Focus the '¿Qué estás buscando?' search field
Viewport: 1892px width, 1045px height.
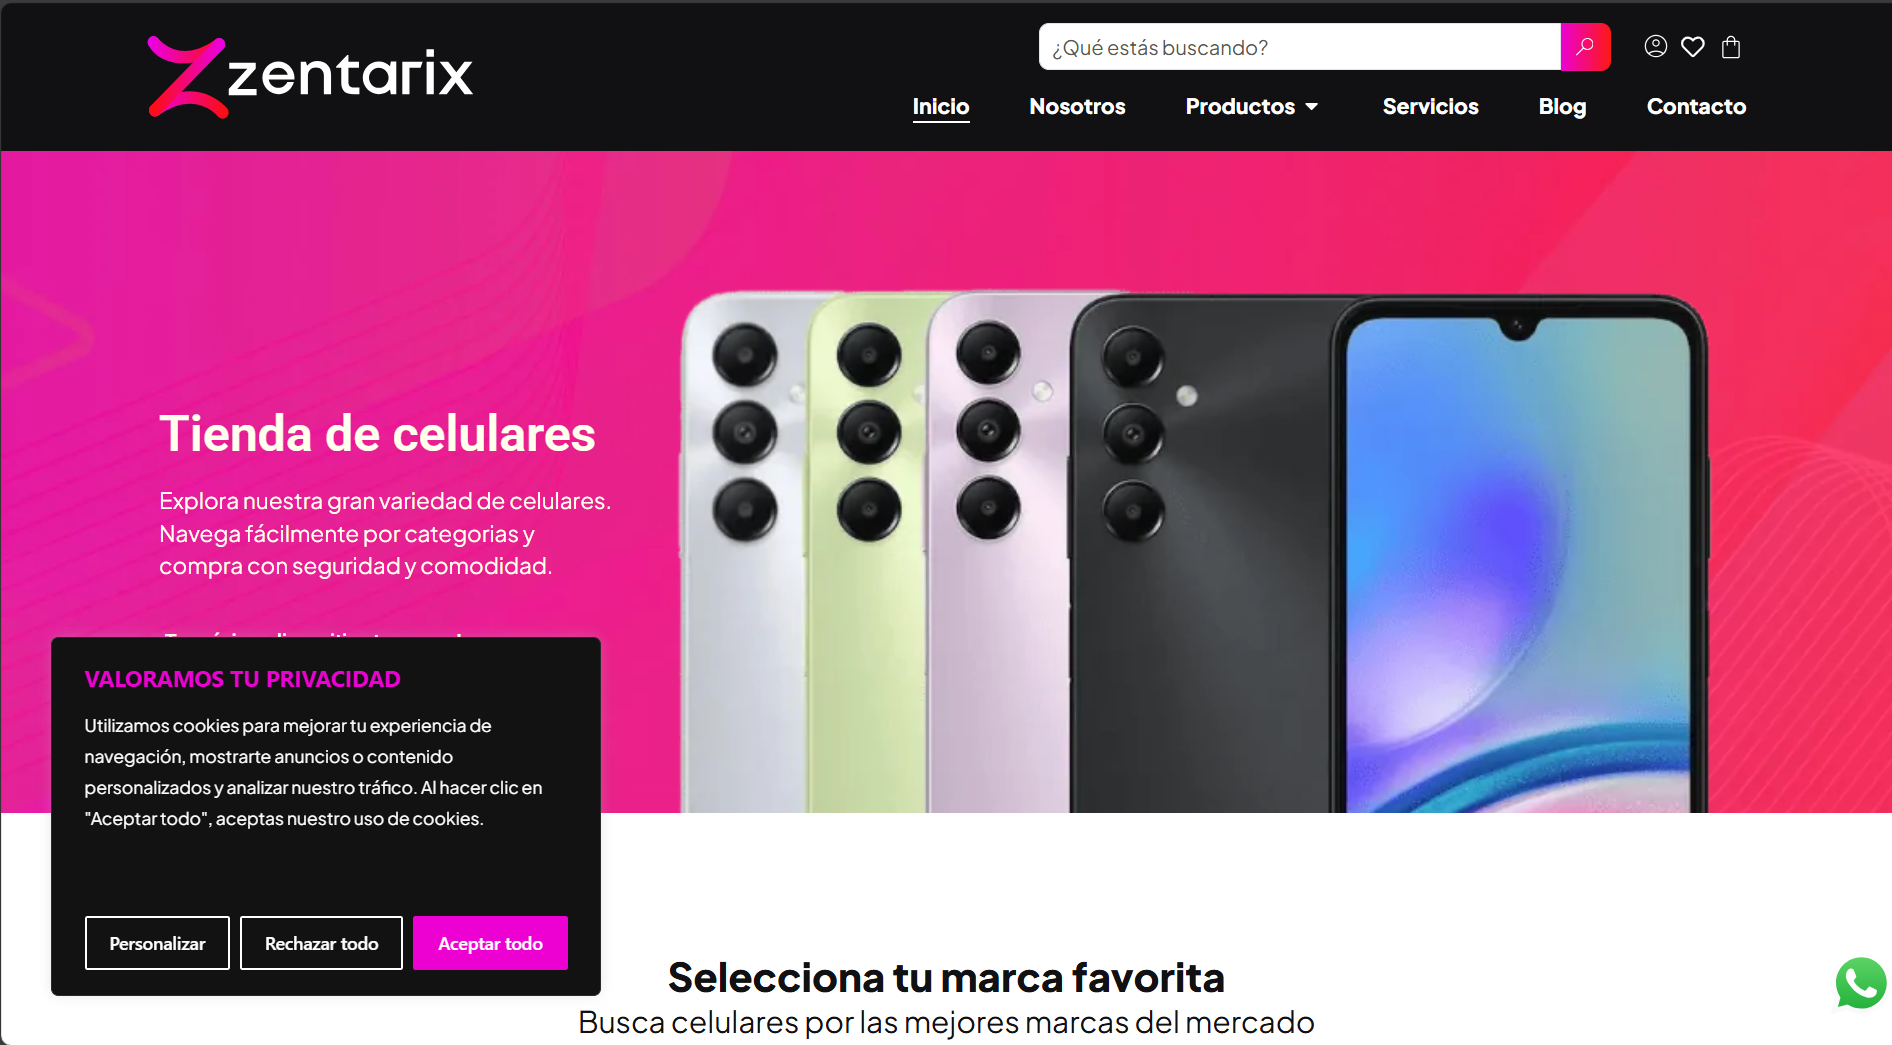(x=1300, y=47)
